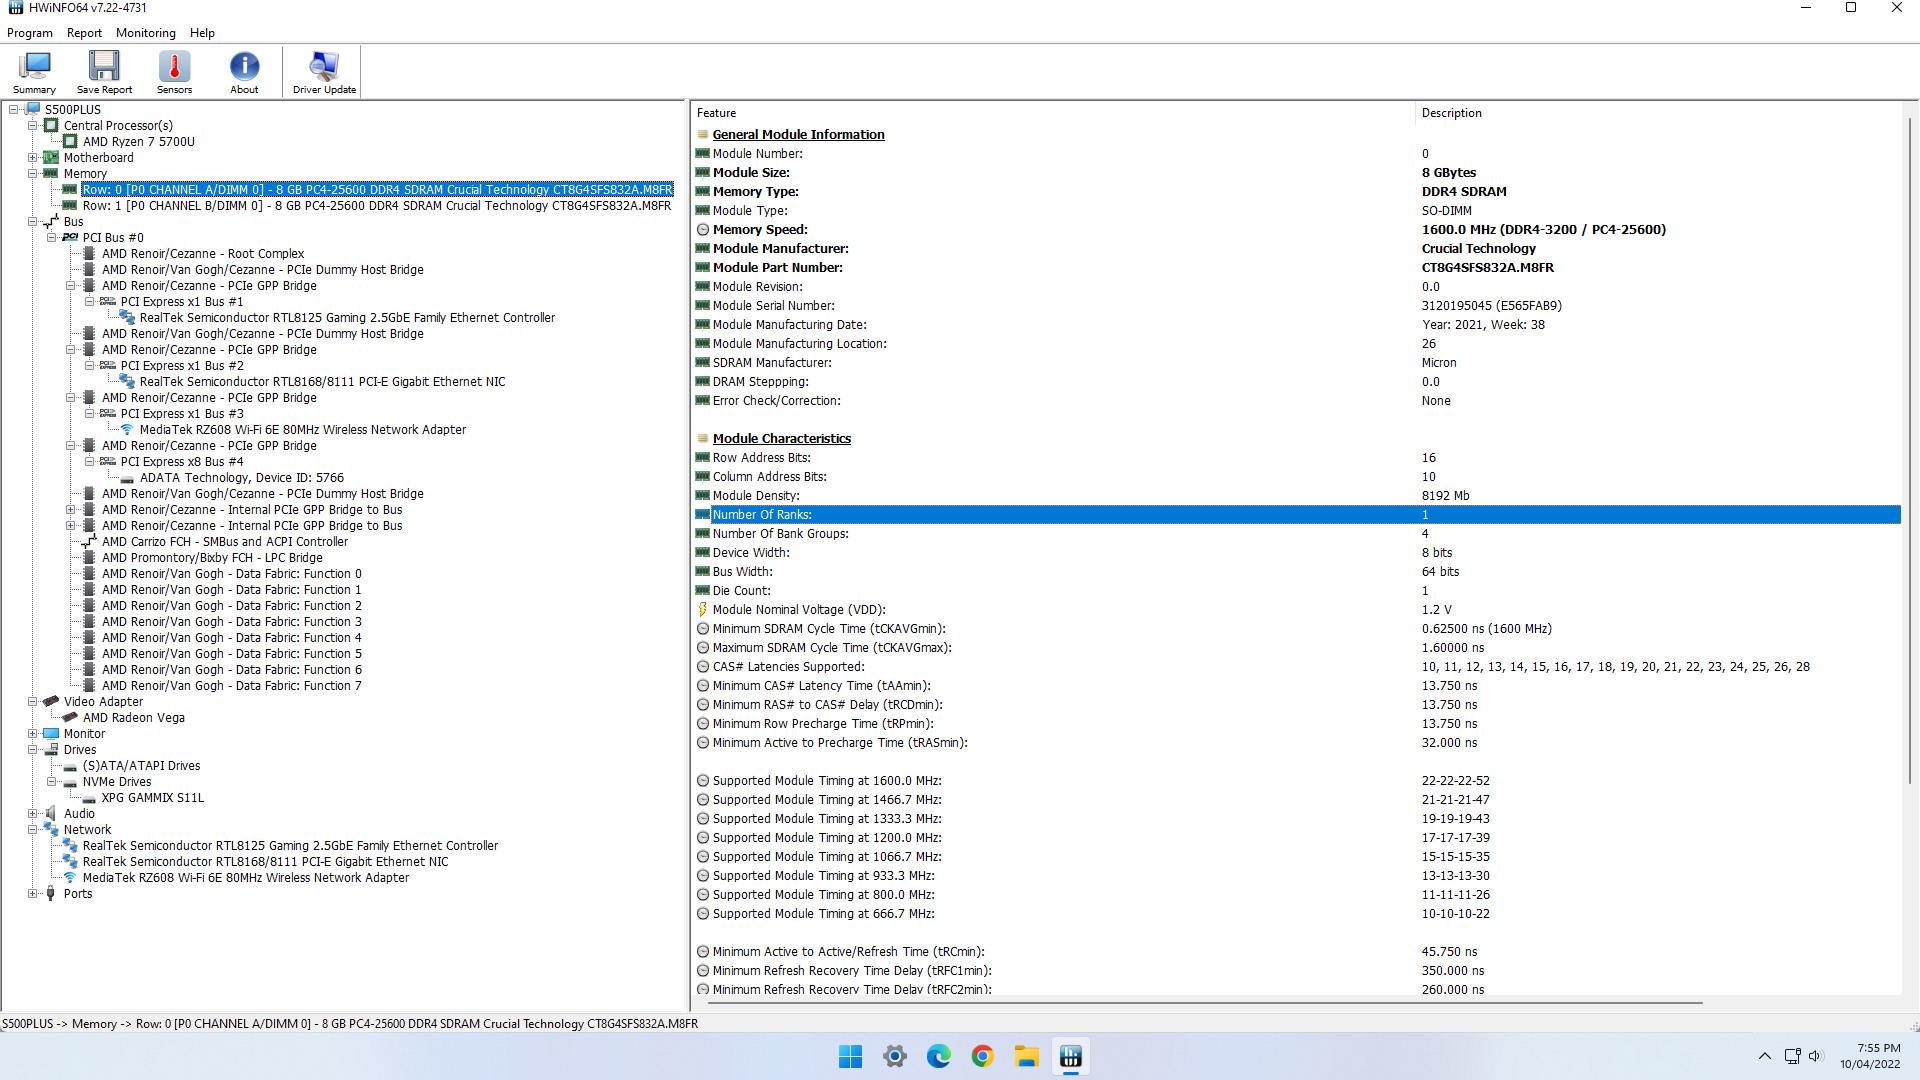Select the Module Manufacturing Date row
The image size is (1920, 1080).
1297,325
